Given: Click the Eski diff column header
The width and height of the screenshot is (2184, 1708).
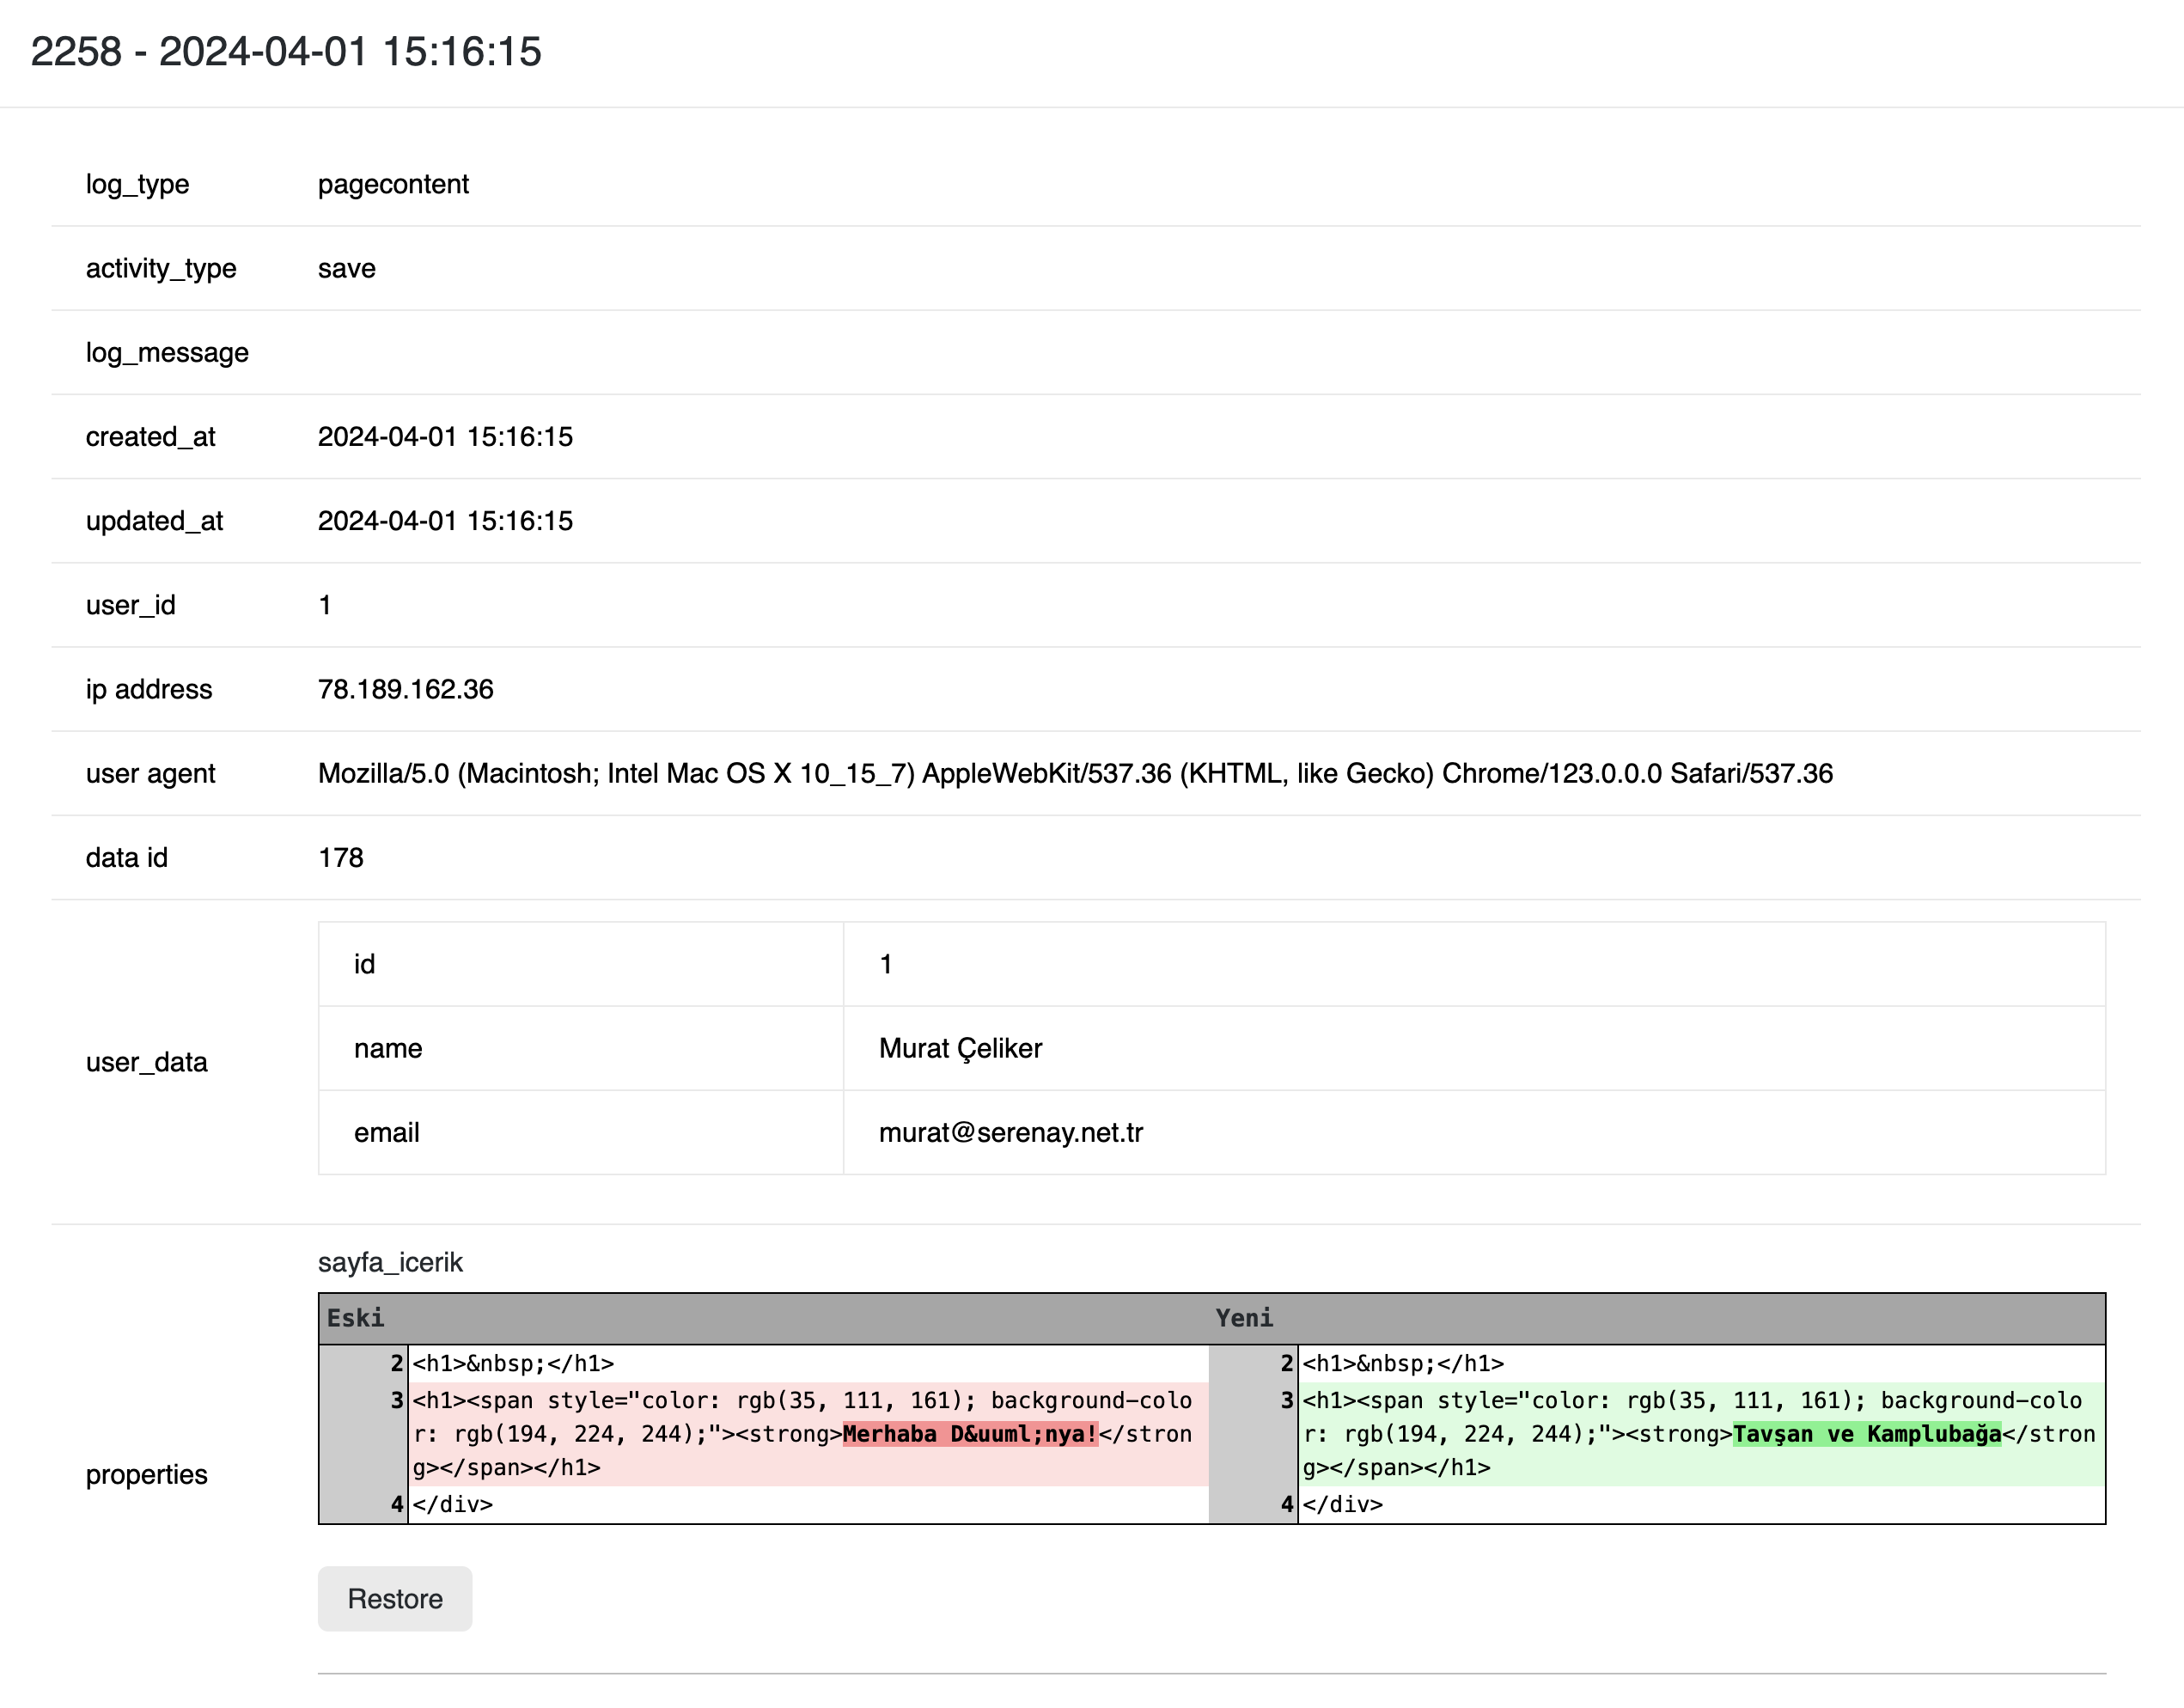Looking at the screenshot, I should [x=355, y=1318].
